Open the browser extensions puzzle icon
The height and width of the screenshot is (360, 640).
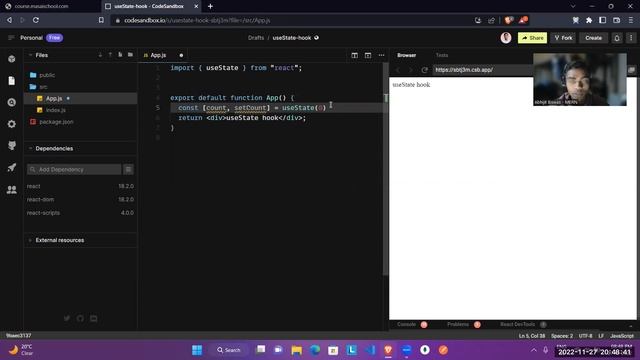(589, 20)
